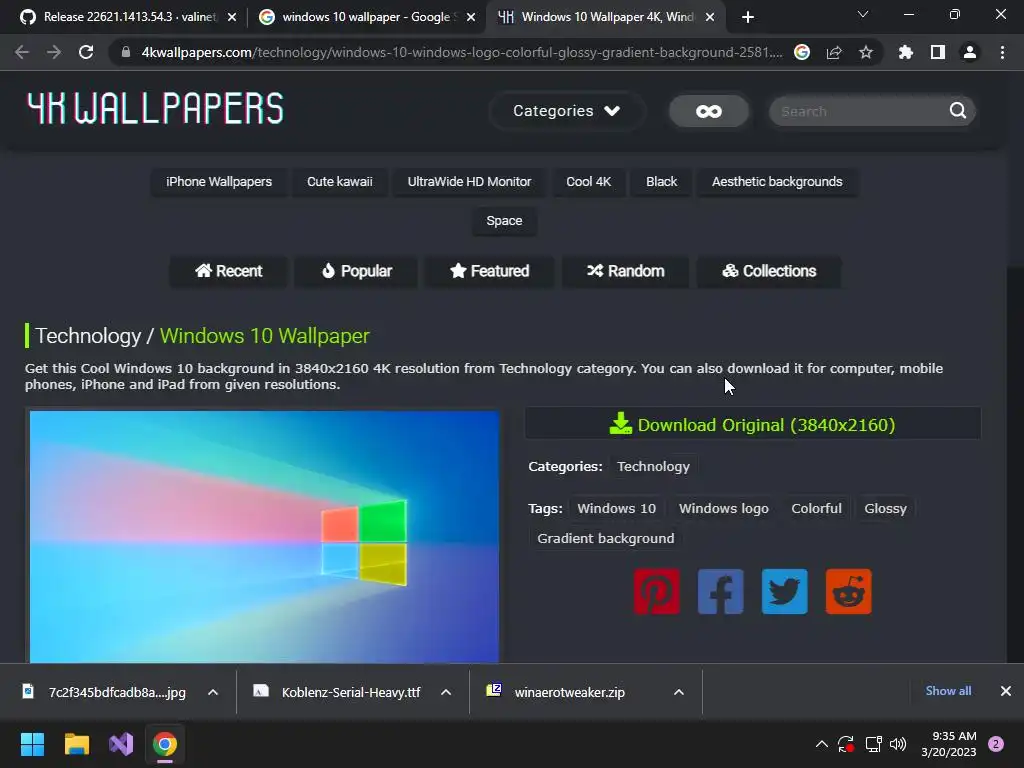Open the Chrome profile icon
1024x768 pixels.
point(970,52)
